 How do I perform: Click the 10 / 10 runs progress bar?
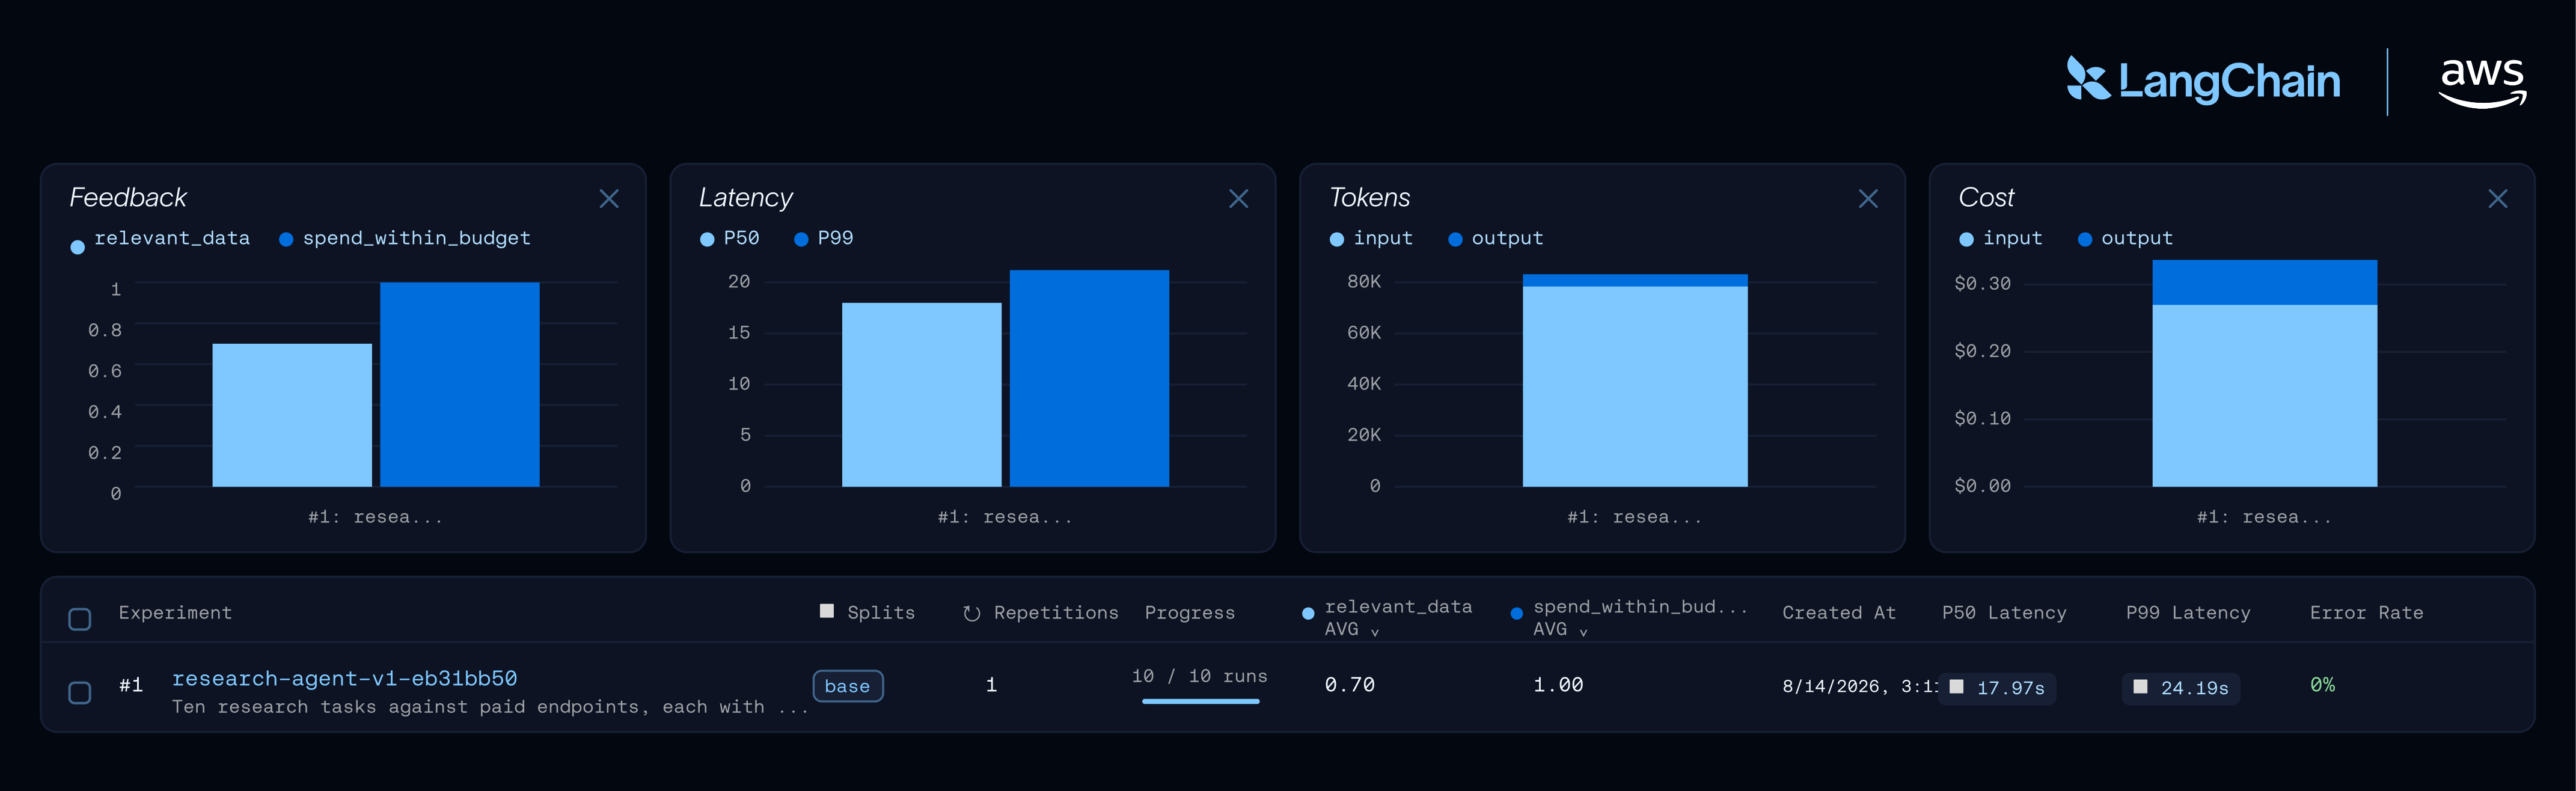point(1200,701)
